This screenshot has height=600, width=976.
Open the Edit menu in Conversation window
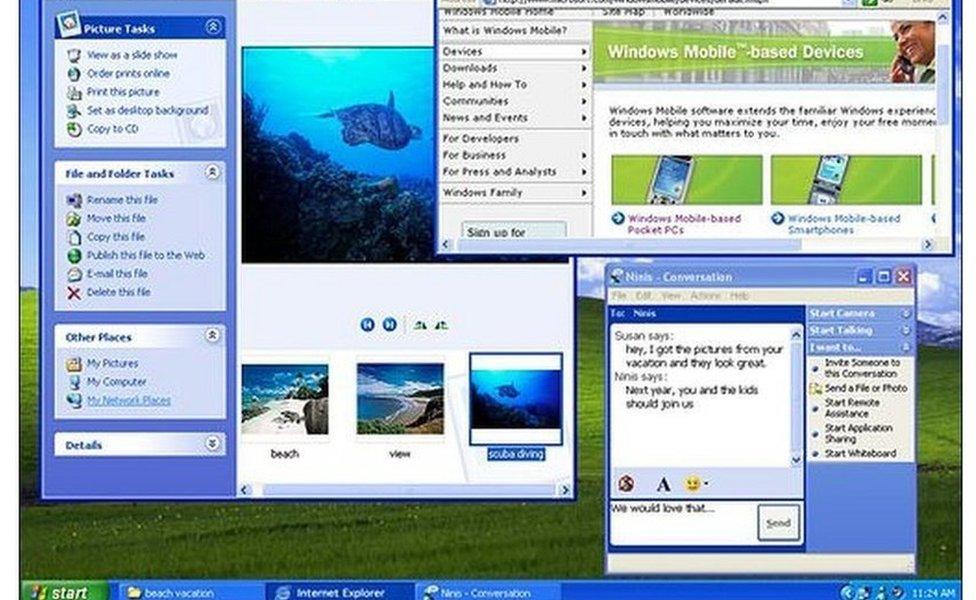[644, 296]
